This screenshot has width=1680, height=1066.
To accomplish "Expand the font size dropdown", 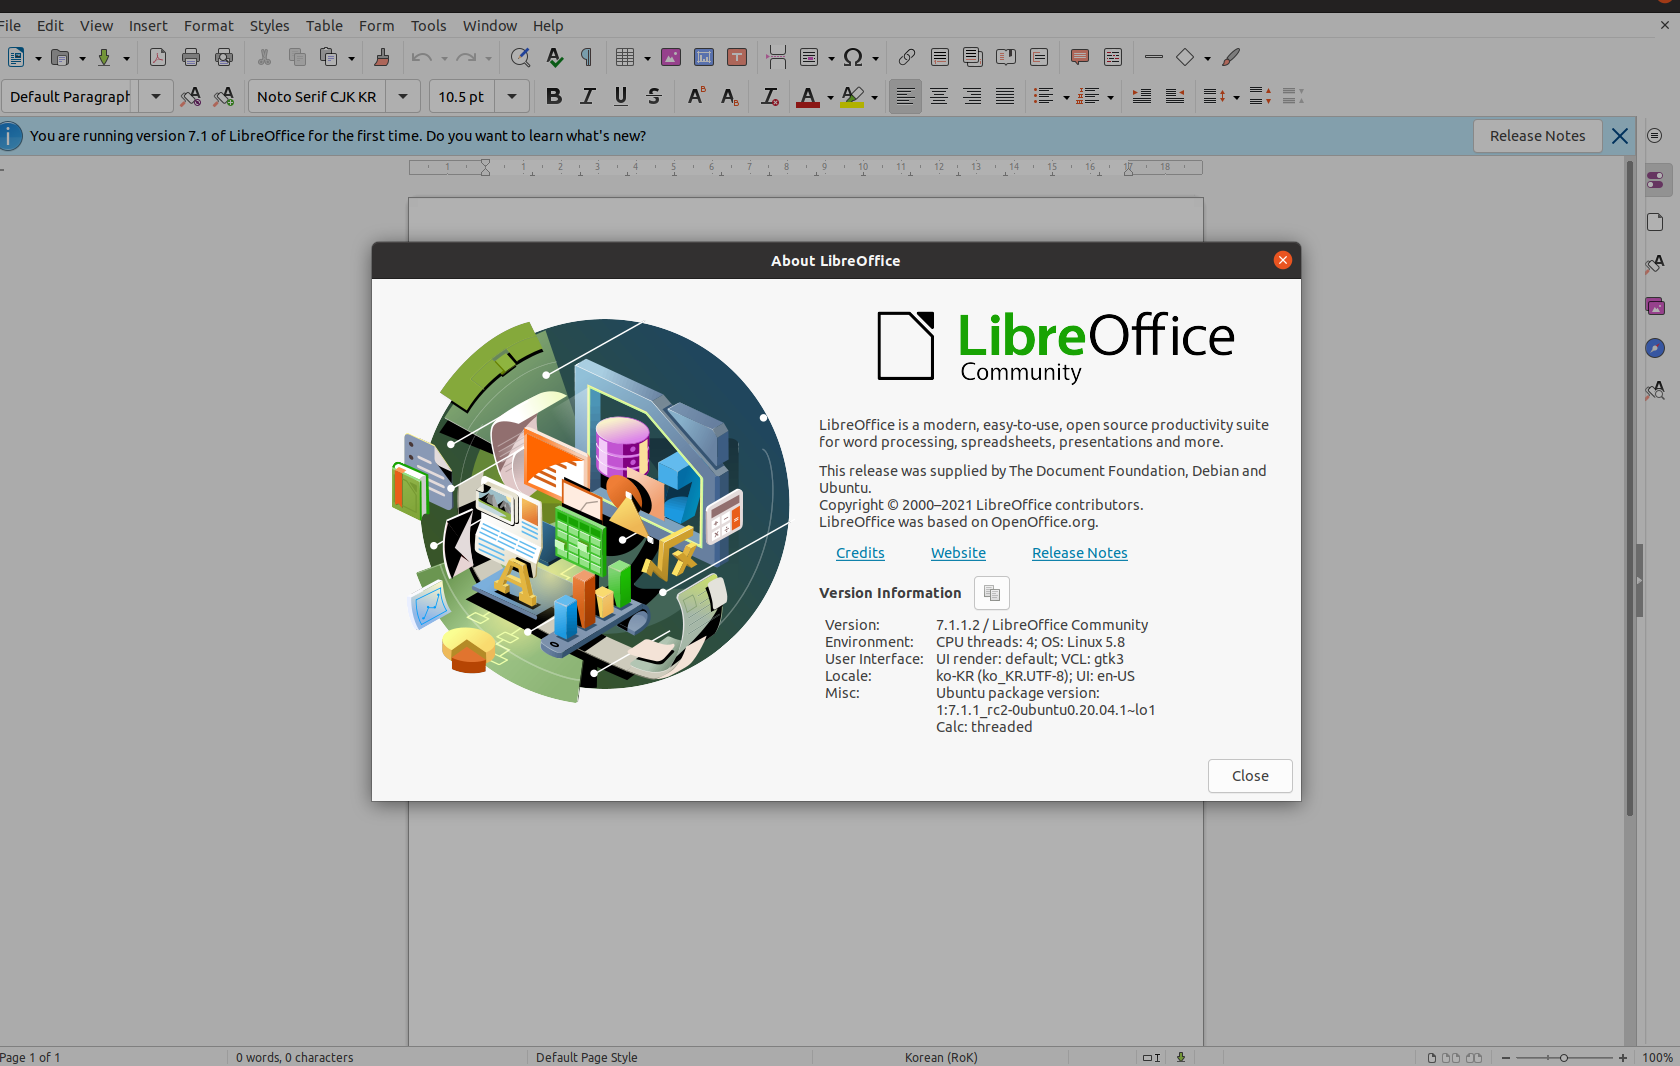I will (512, 96).
